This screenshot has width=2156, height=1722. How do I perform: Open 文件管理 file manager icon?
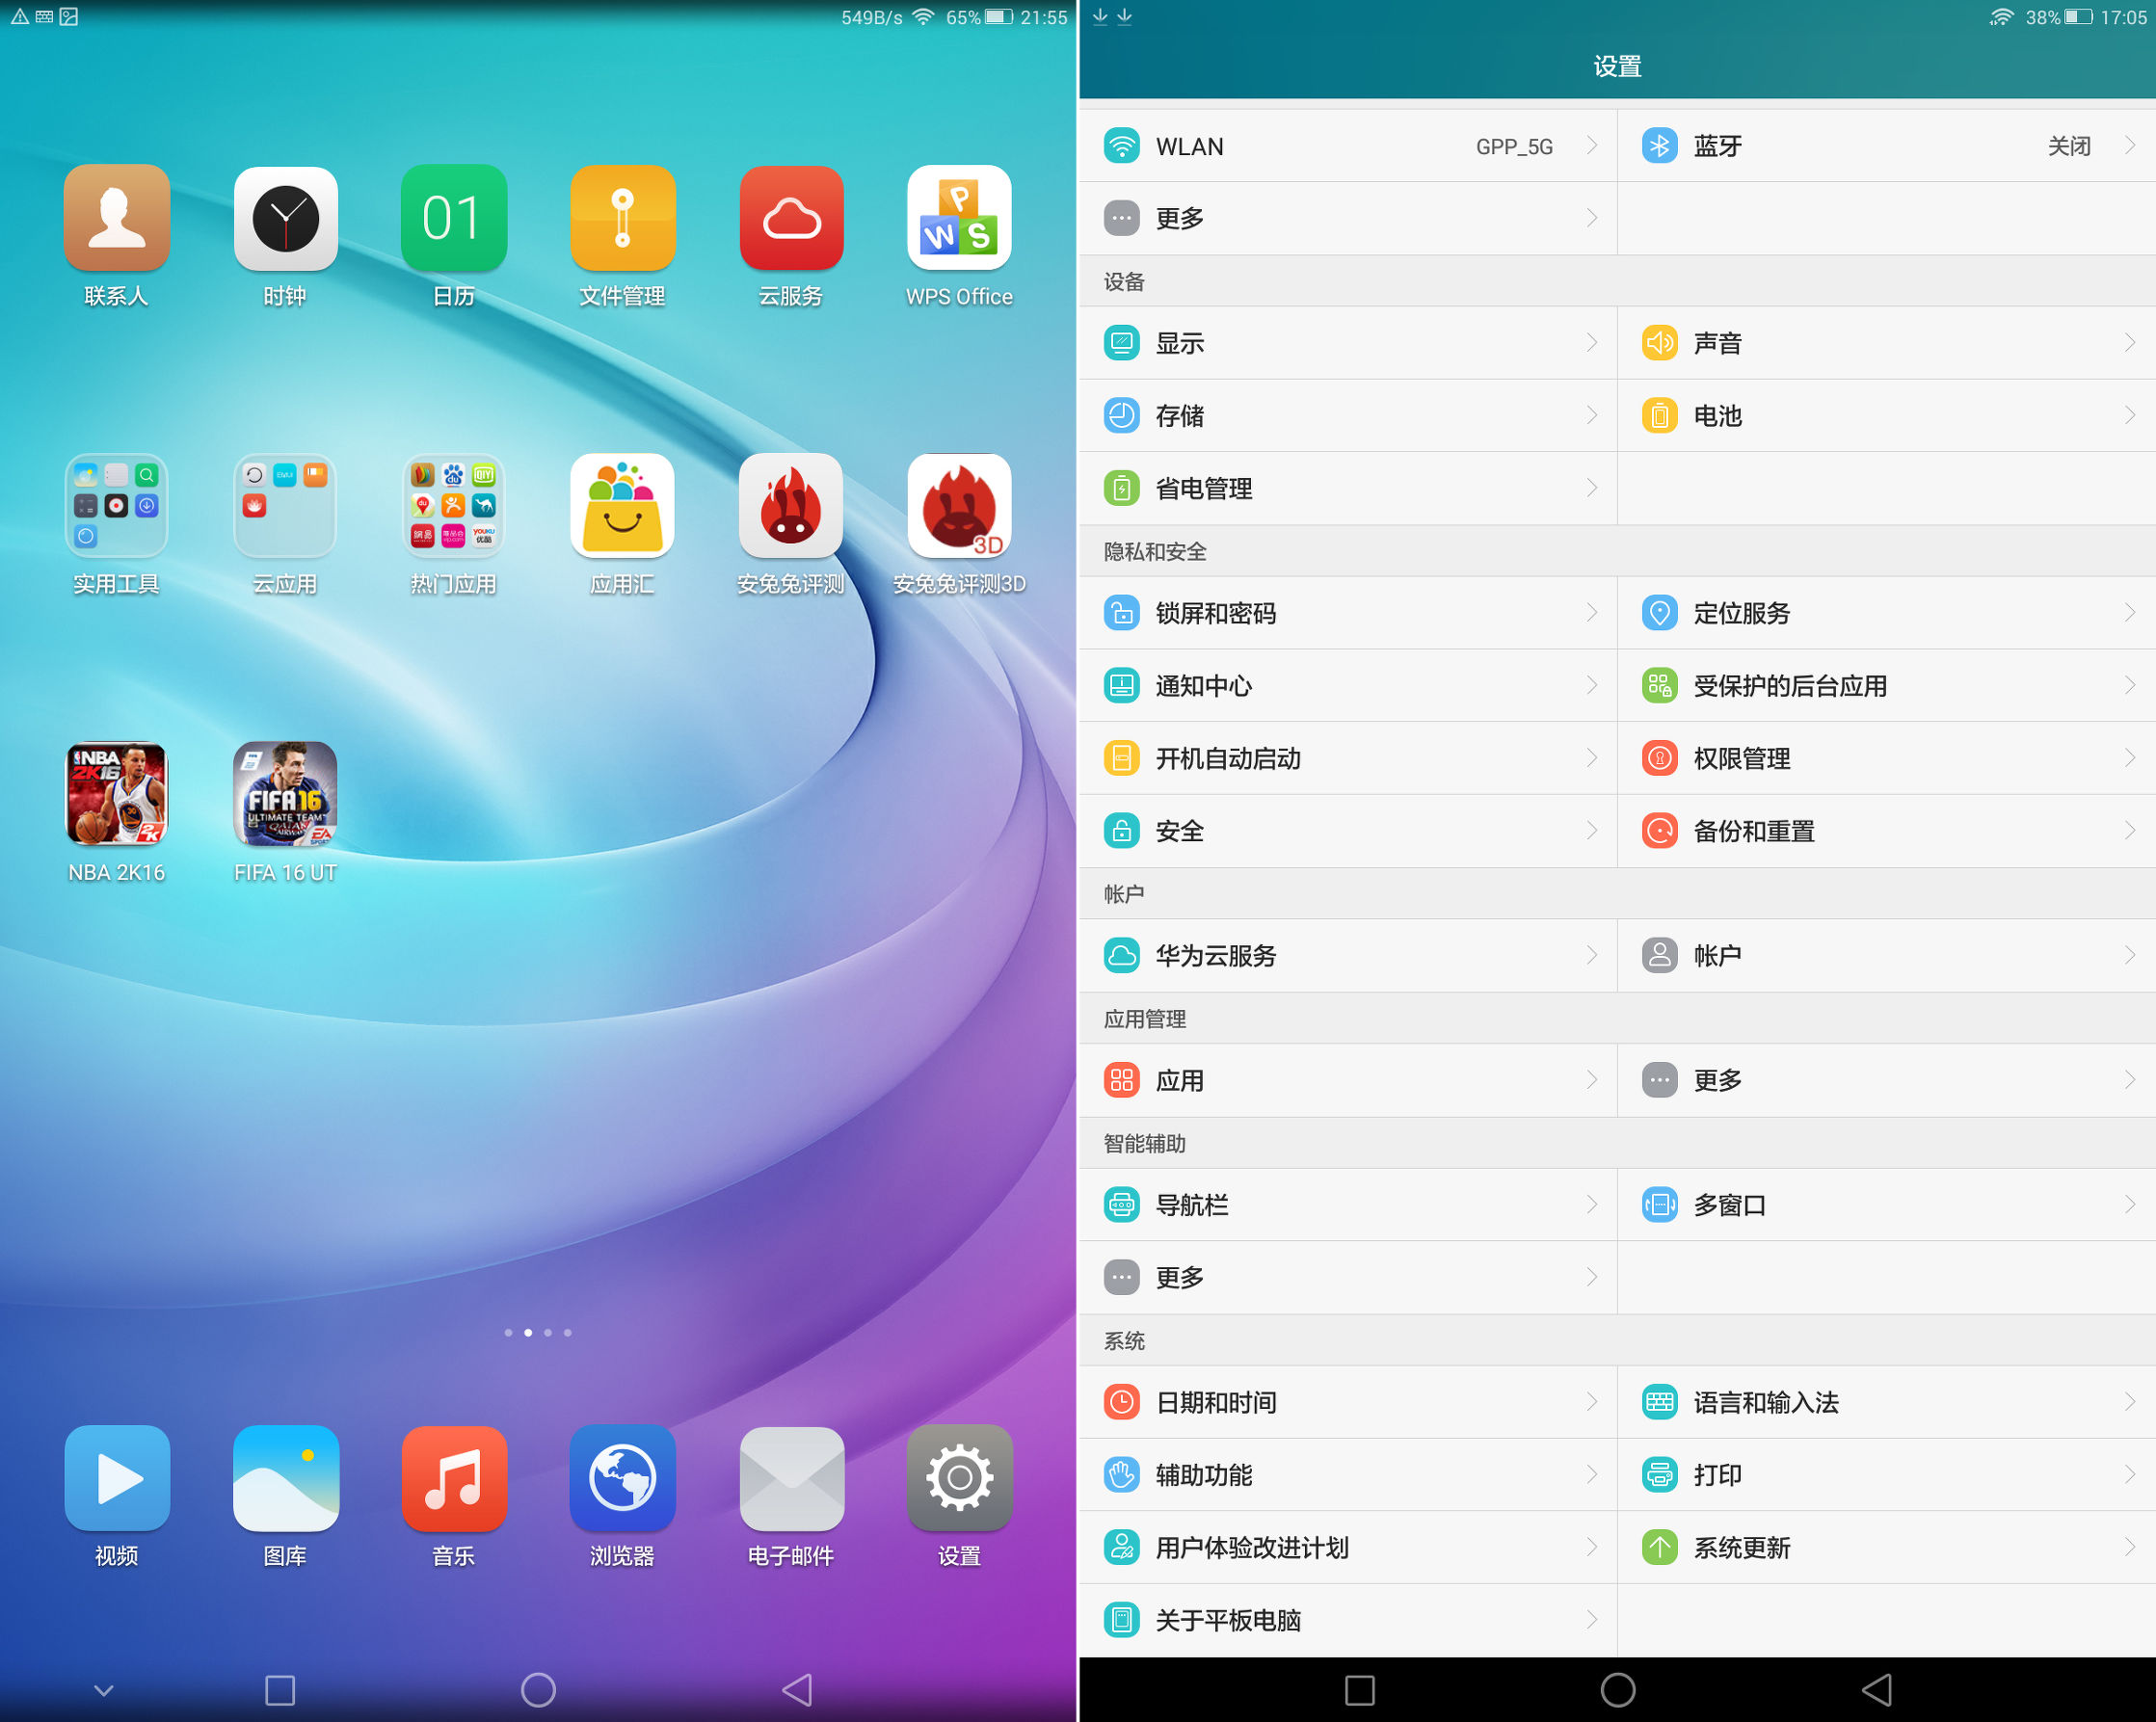click(x=622, y=218)
